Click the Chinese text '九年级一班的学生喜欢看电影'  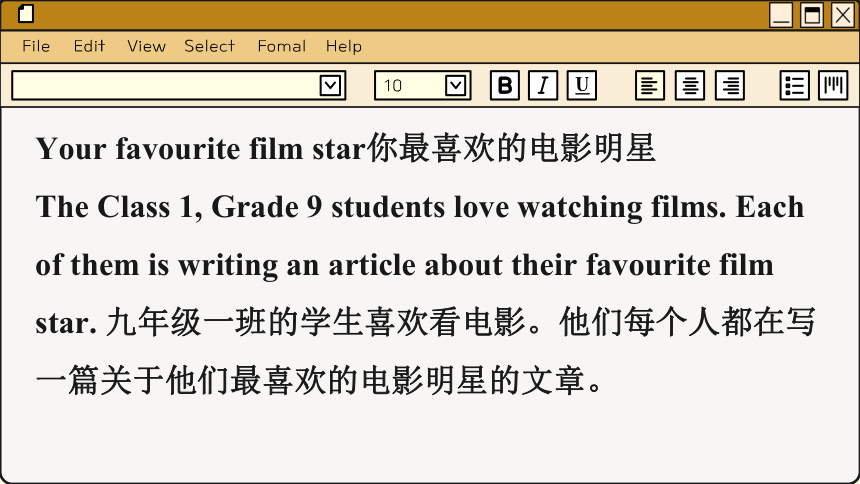click(316, 322)
